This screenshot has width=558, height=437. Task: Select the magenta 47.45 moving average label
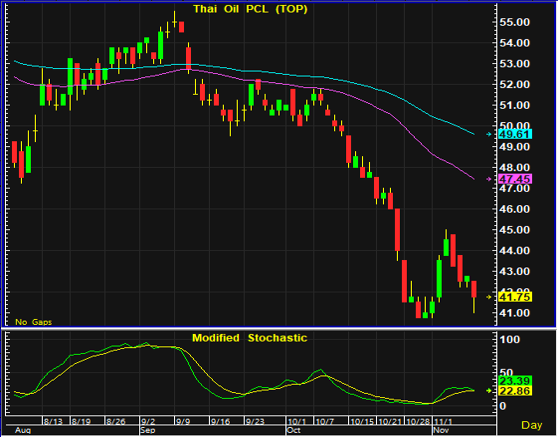click(515, 179)
